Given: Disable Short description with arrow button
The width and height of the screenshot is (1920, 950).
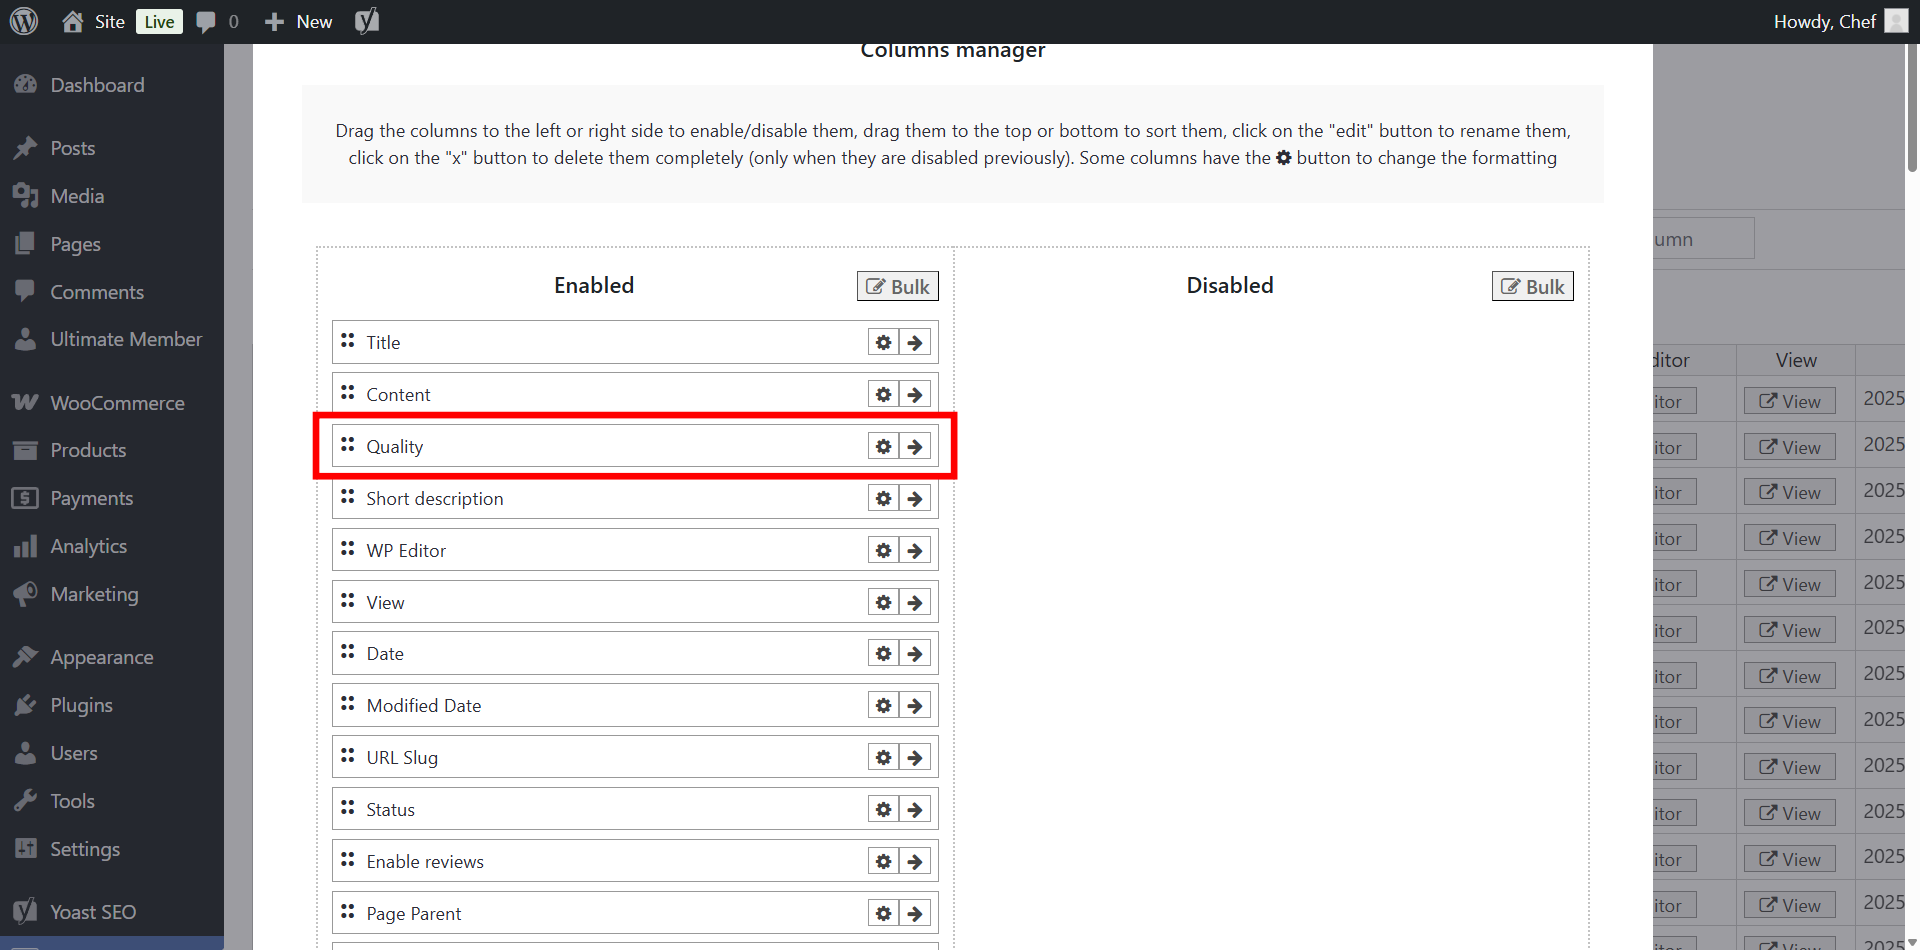Looking at the screenshot, I should [915, 498].
